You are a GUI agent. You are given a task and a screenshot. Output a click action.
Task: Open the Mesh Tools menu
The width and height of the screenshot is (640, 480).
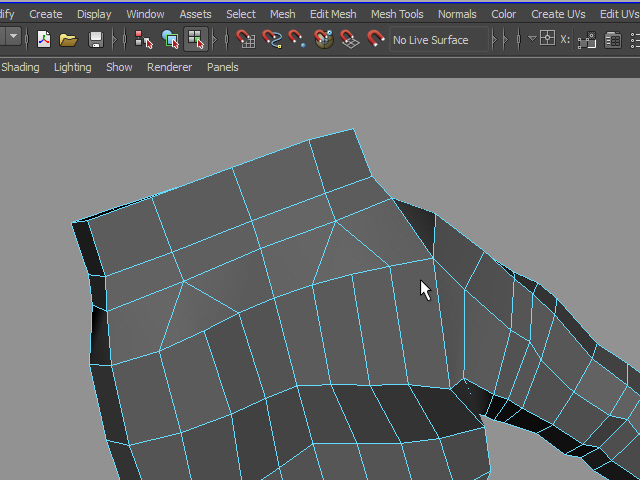[397, 14]
